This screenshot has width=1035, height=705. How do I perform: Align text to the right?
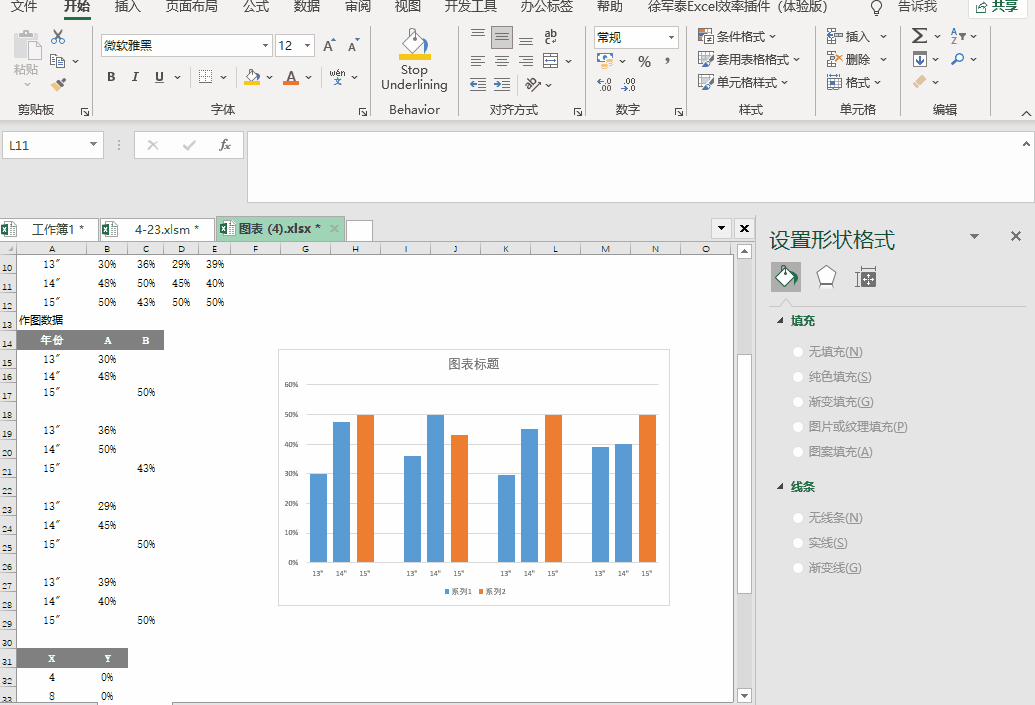(x=526, y=61)
